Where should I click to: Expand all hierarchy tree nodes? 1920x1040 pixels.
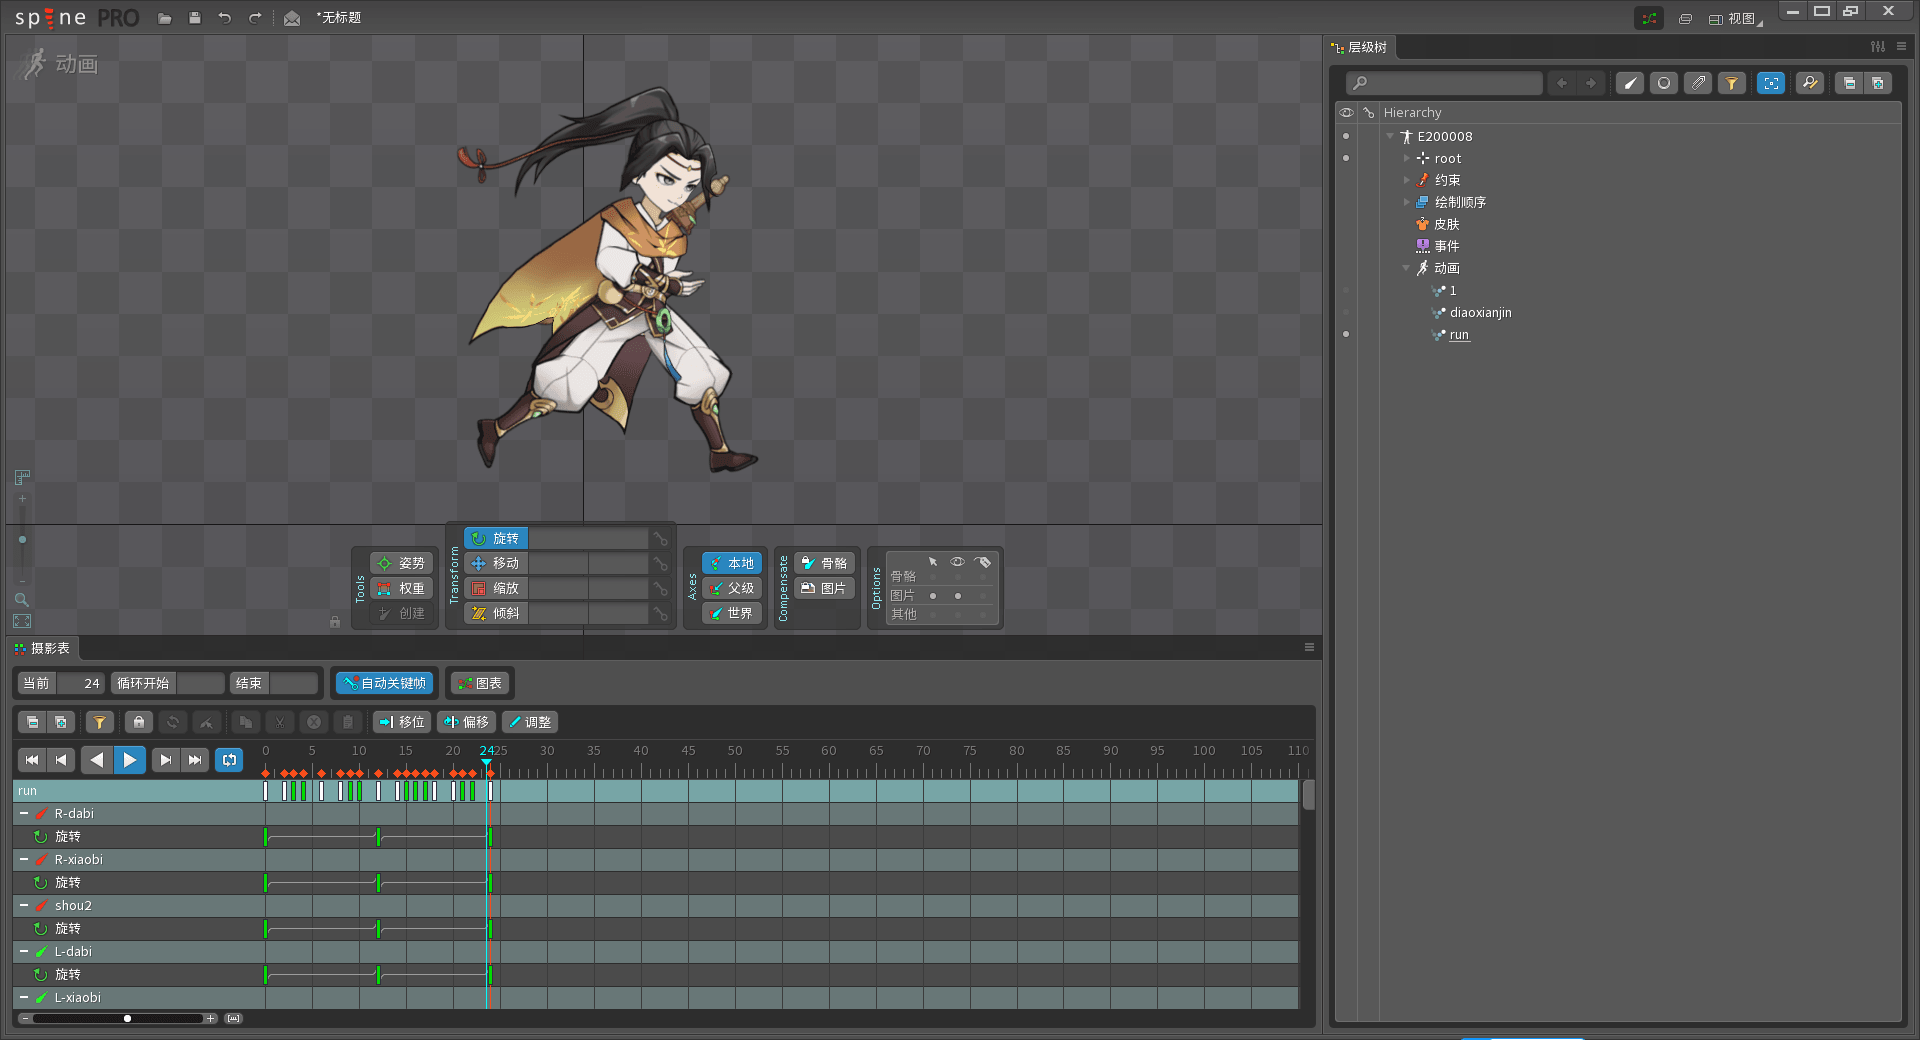pos(1878,83)
